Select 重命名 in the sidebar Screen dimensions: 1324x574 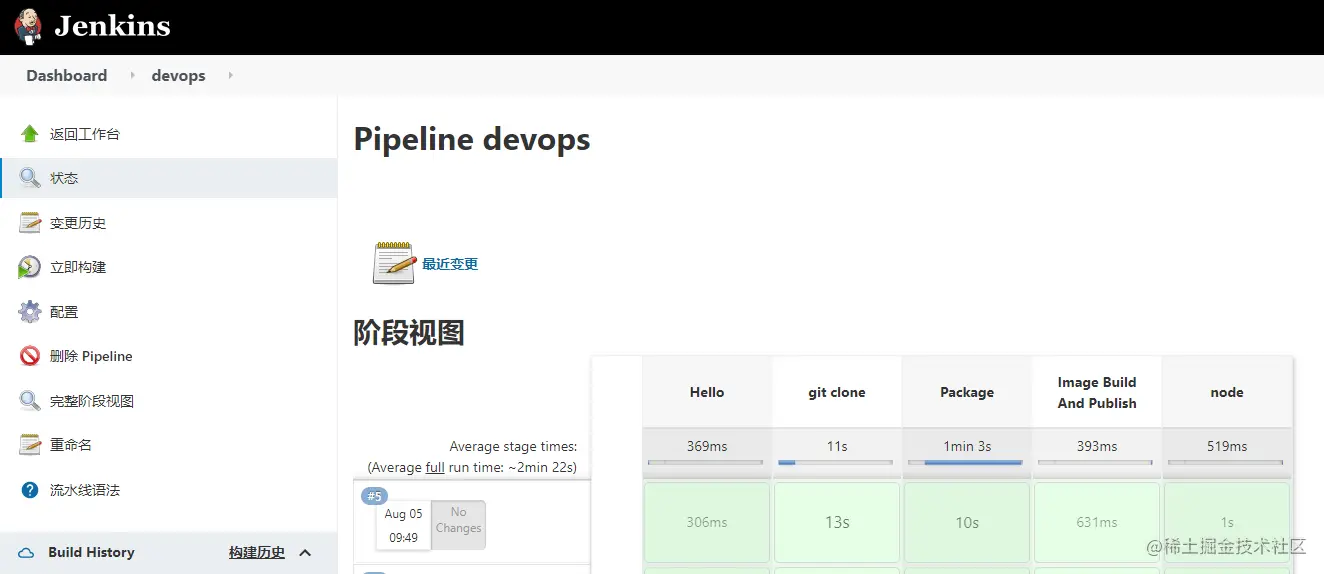pos(71,445)
